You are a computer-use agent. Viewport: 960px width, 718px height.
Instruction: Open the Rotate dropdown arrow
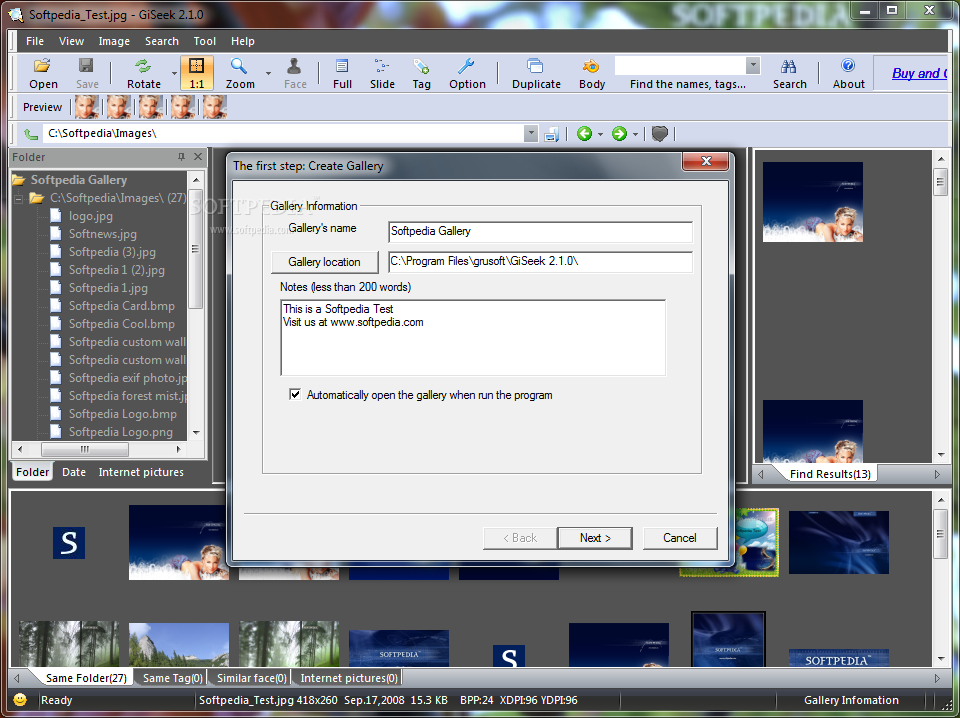click(174, 73)
